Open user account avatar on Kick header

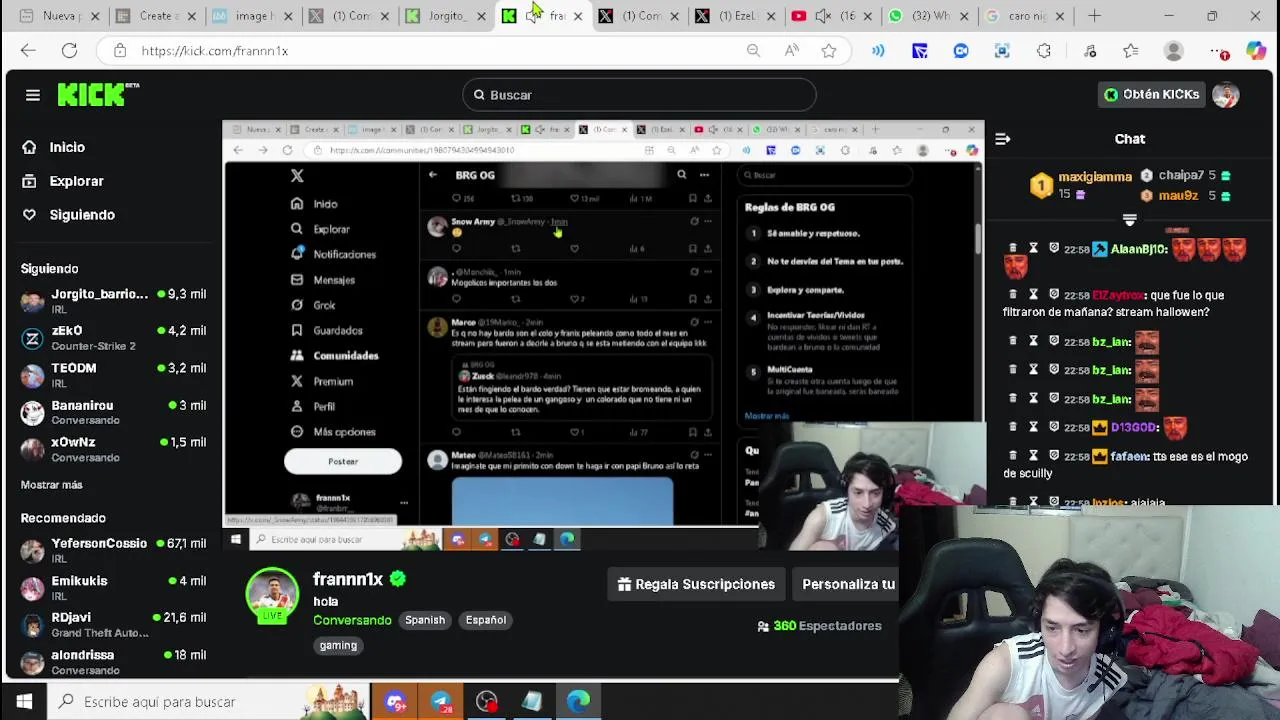click(1226, 95)
